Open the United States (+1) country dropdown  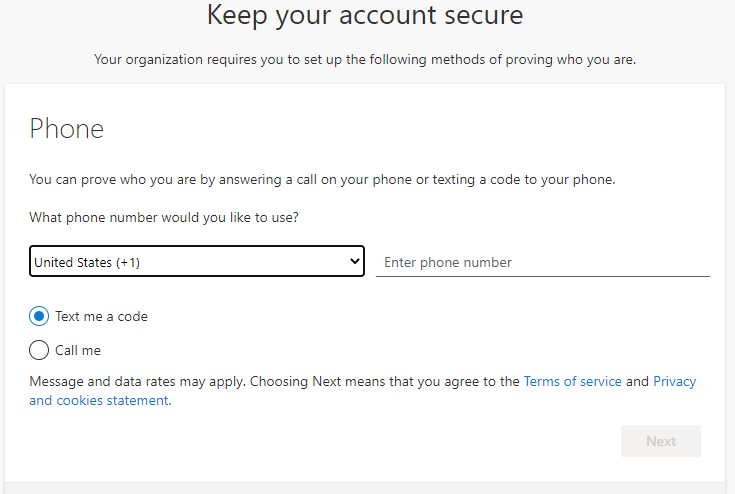pos(196,262)
